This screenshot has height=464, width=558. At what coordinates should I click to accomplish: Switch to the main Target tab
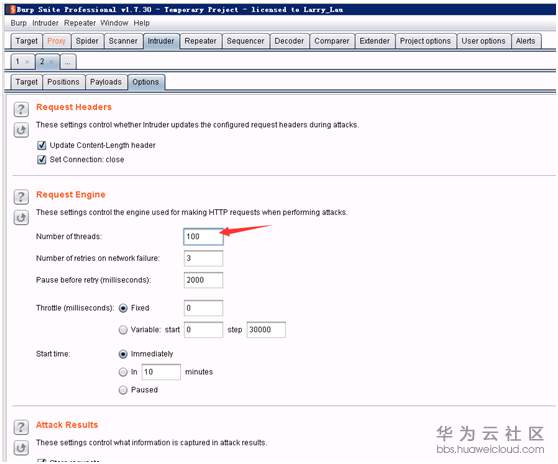point(26,41)
